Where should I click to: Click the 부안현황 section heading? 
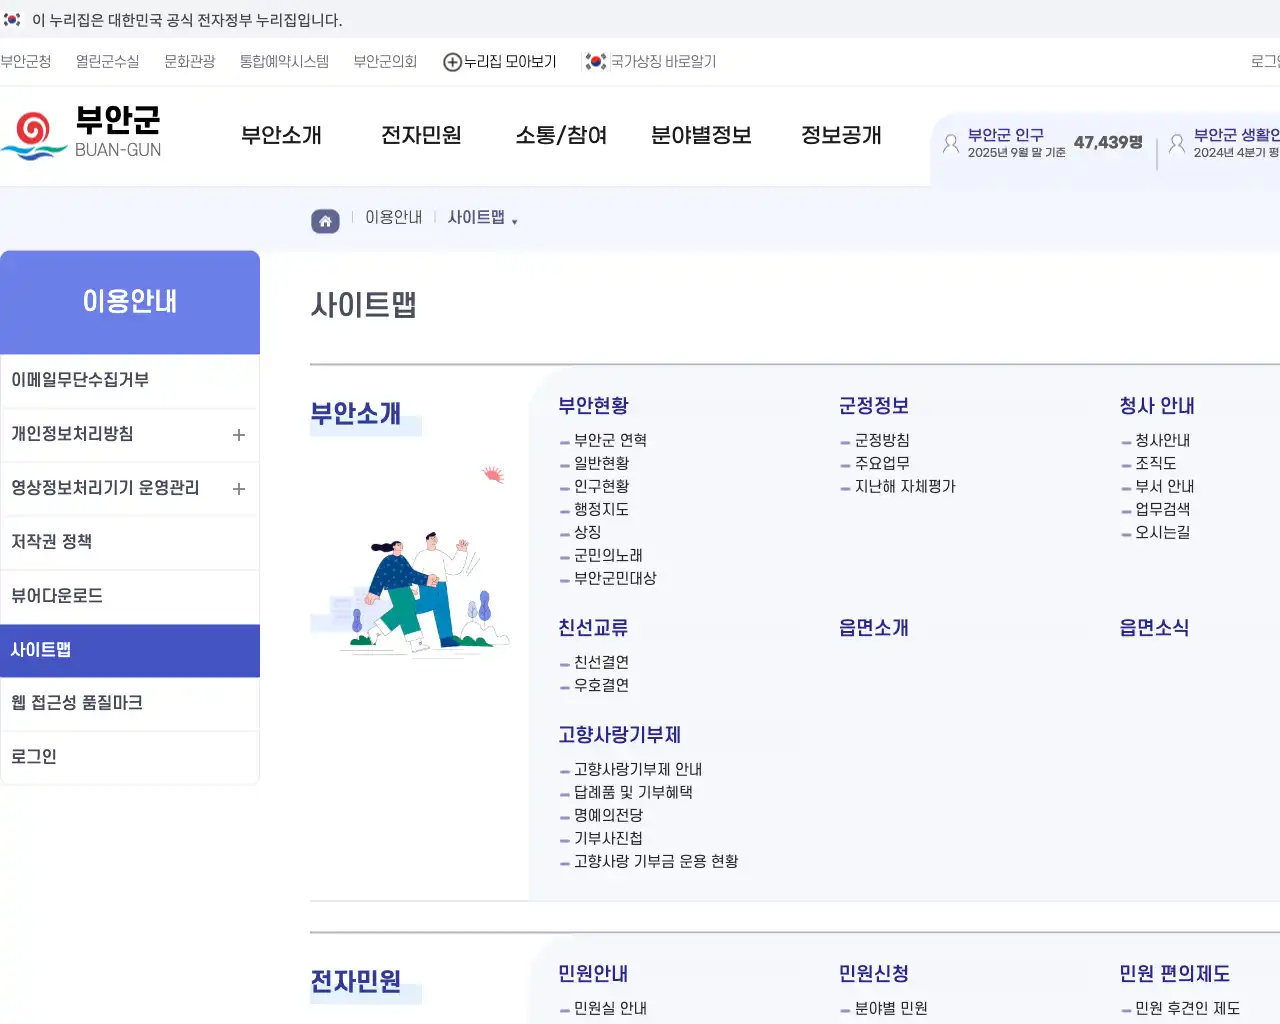(593, 406)
